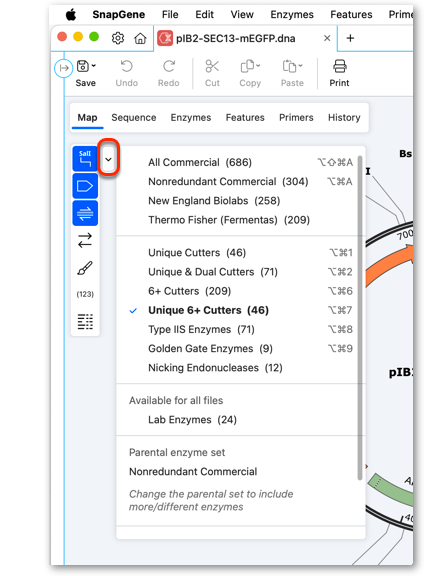Open the Paste dropdown arrow
Screen dimensions: 424x576
(x=301, y=66)
